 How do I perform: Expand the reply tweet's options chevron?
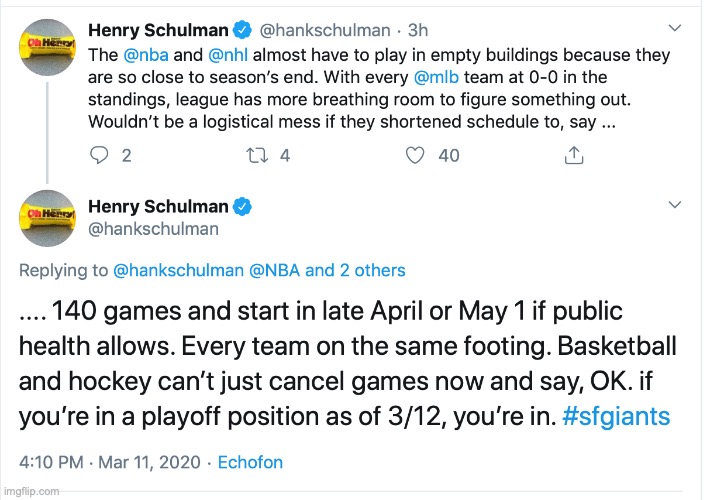[674, 204]
